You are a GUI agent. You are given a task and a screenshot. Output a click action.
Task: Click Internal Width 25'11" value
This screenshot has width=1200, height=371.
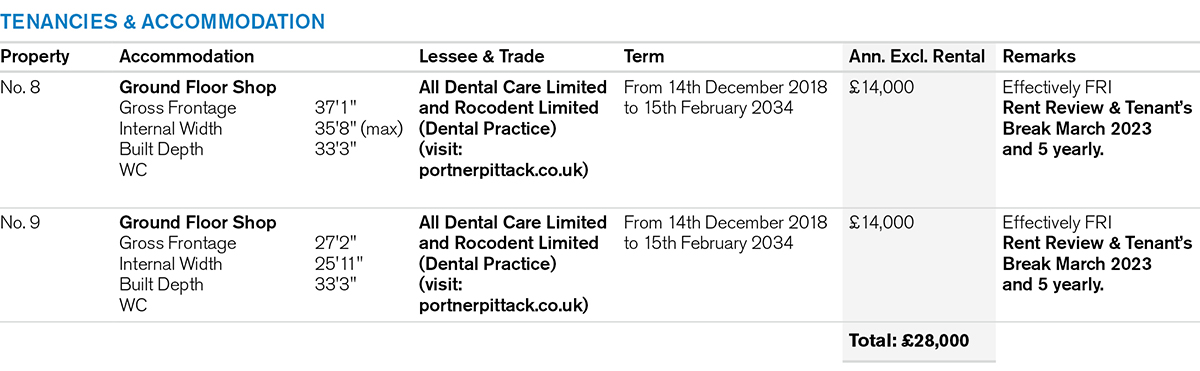point(338,264)
